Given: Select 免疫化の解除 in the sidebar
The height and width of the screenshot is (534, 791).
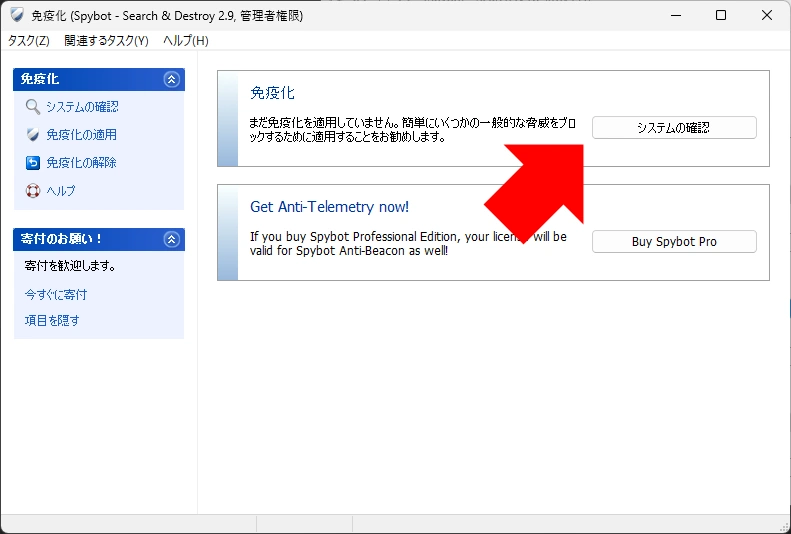Looking at the screenshot, I should coord(81,163).
